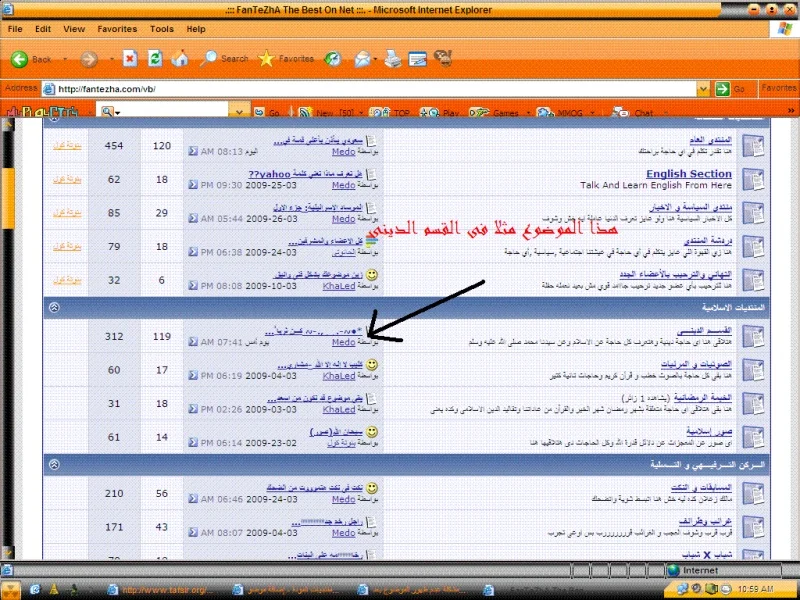Open the View menu
Viewport: 800px width, 600px height.
pos(74,29)
